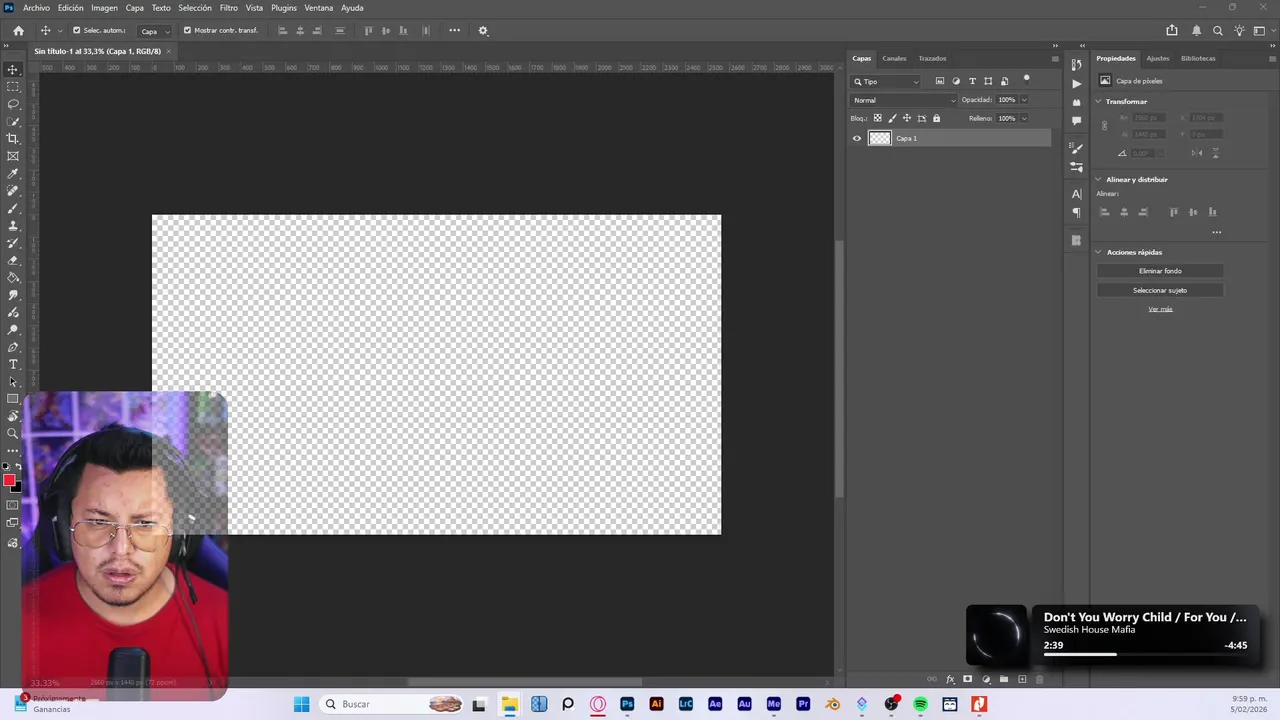This screenshot has height=720, width=1280.
Task: Click the Eliminar fondo button
Action: pos(1160,271)
